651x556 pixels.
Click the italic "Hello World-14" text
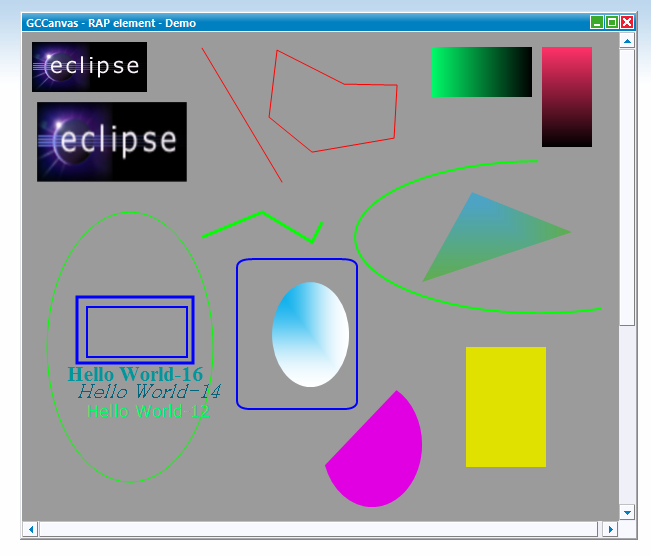pos(149,392)
